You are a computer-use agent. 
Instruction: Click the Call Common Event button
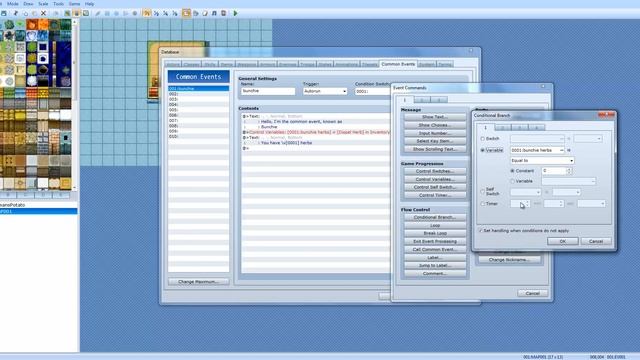point(435,249)
